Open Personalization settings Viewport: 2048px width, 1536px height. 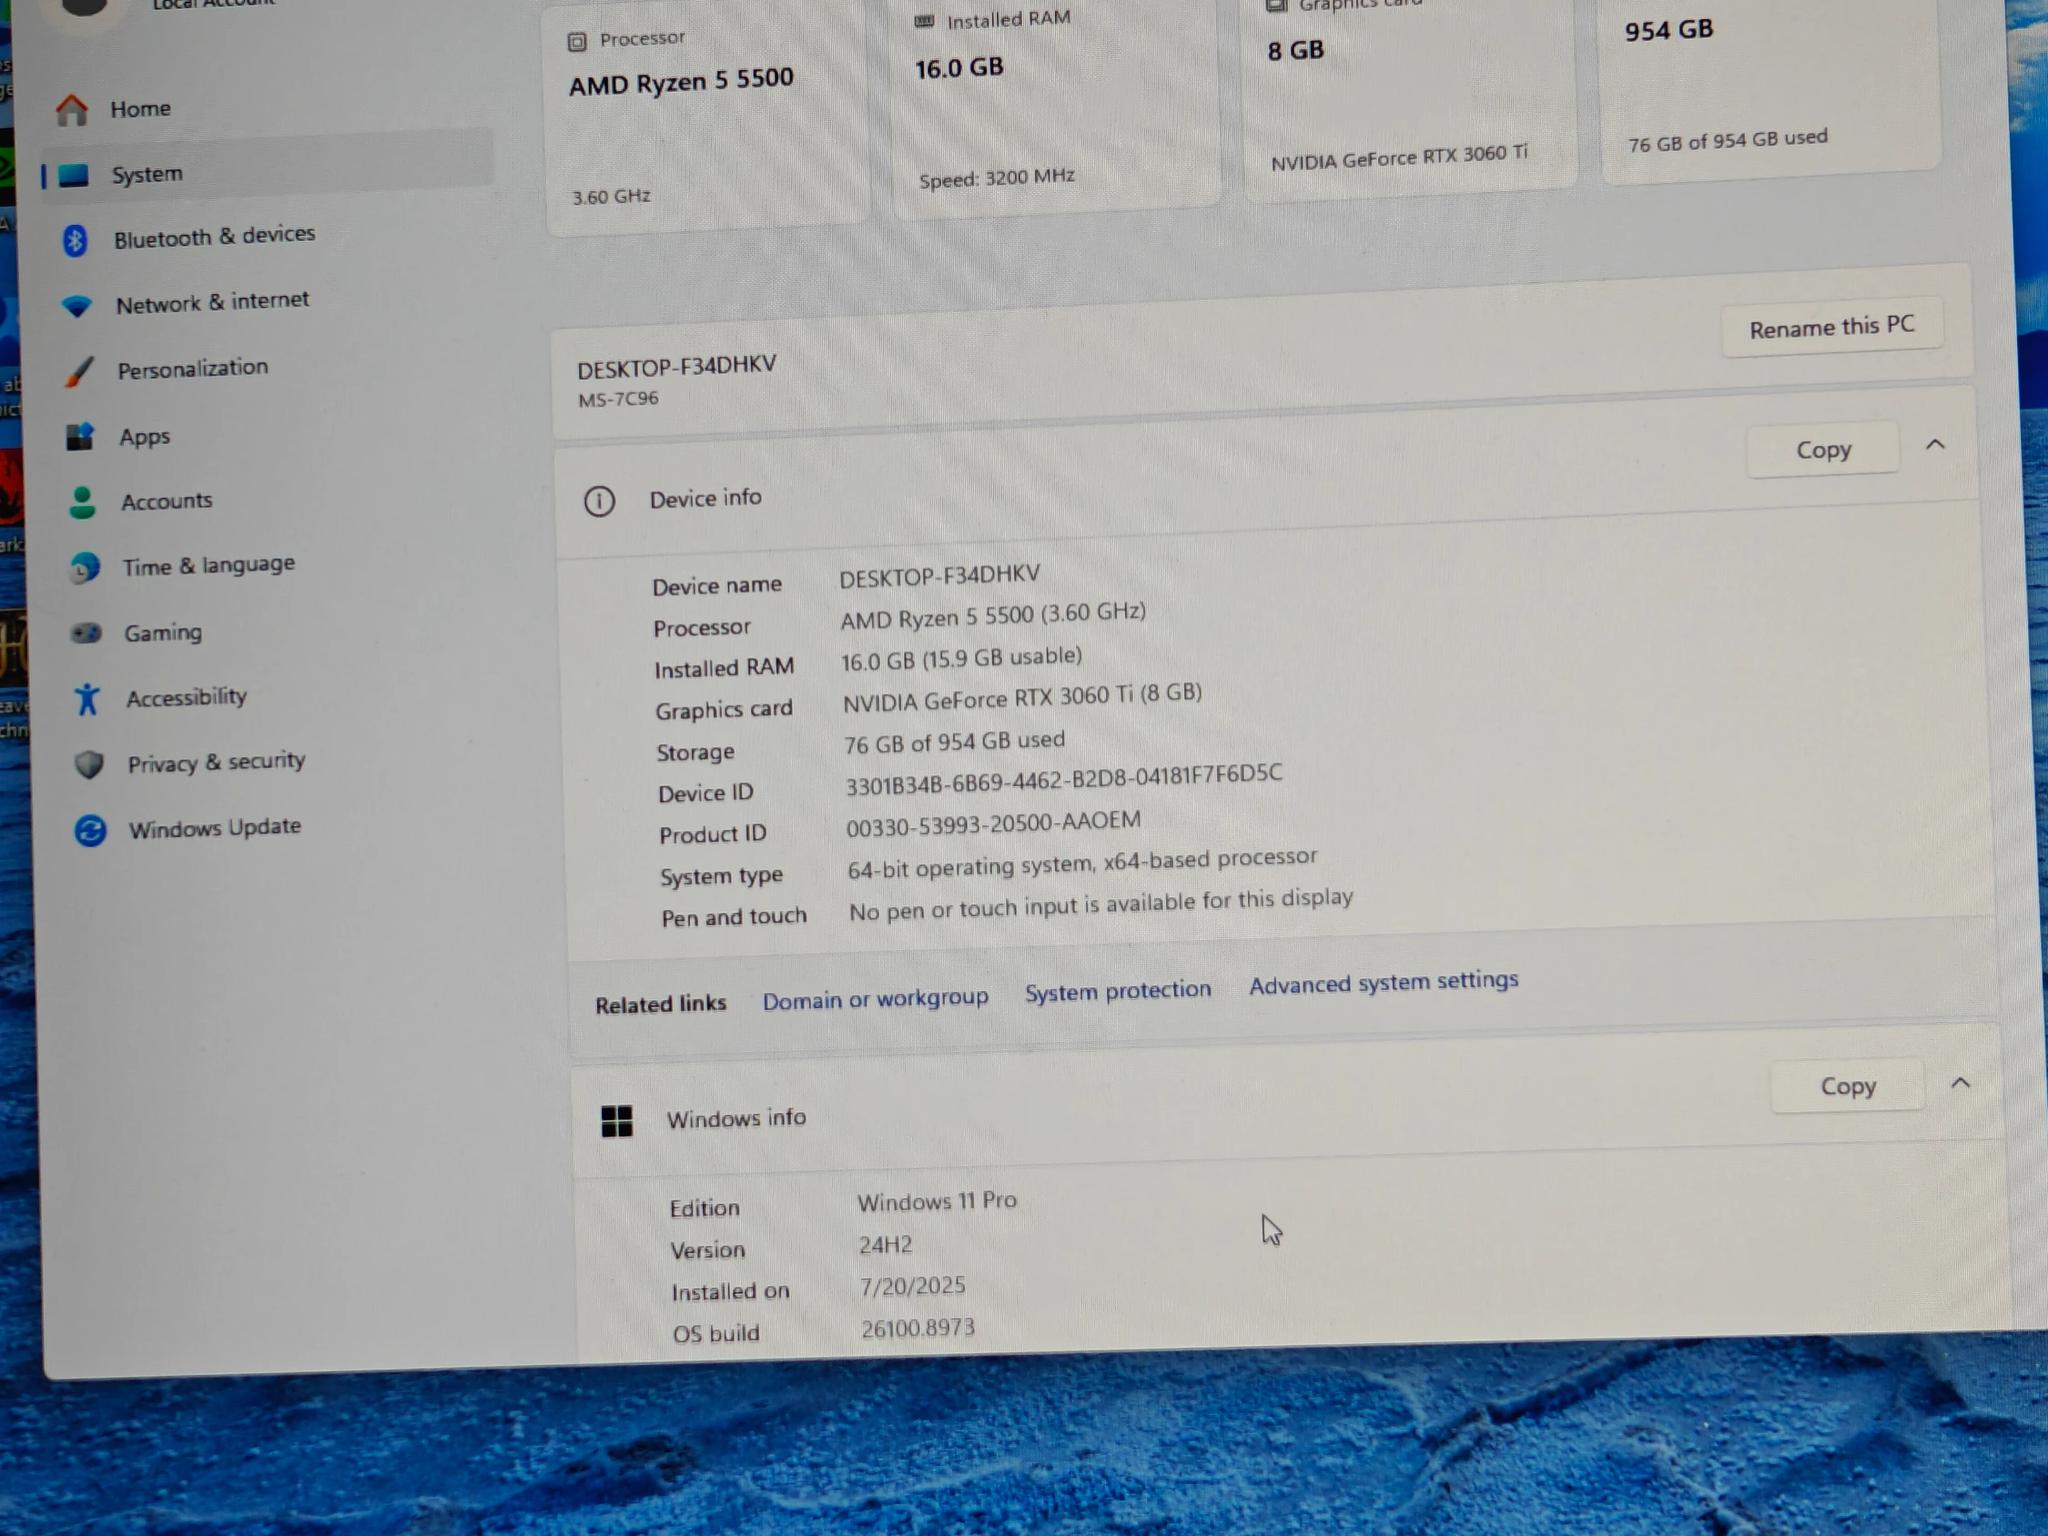point(192,369)
